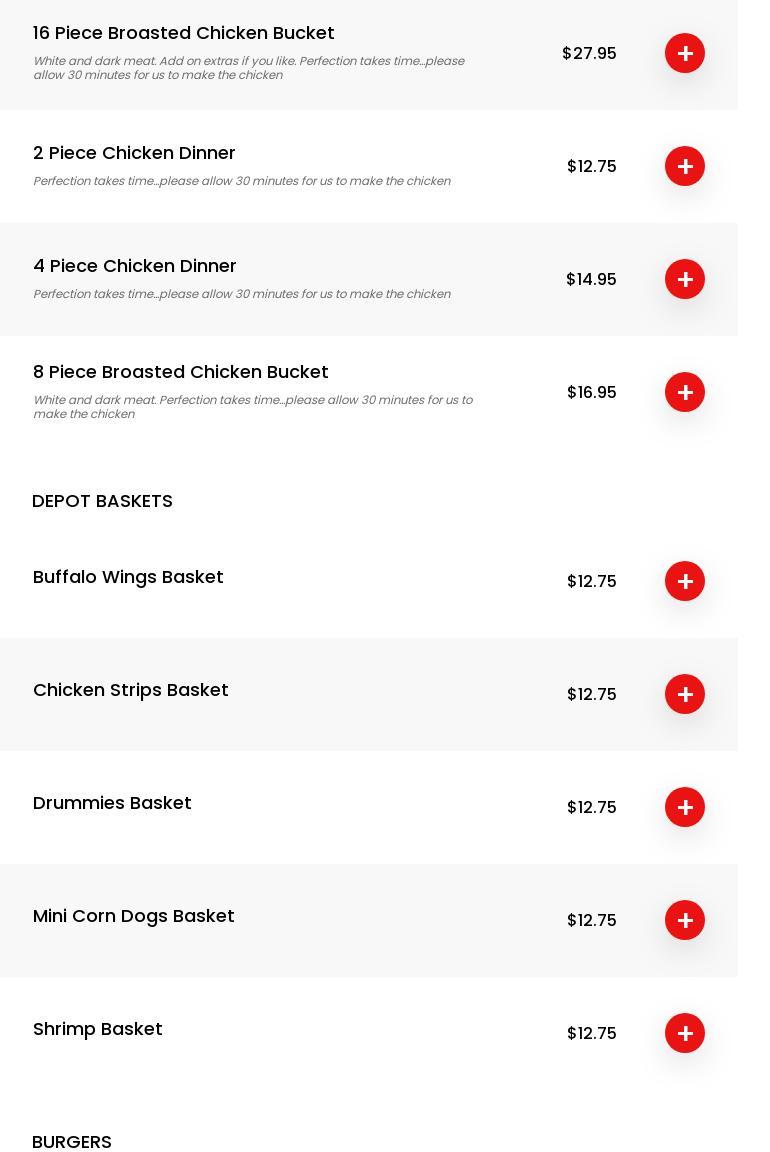Image resolution: width=770 pixels, height=1152 pixels.
Task: Add 16 Piece Broasted Chicken Bucket to order
Action: point(685,53)
